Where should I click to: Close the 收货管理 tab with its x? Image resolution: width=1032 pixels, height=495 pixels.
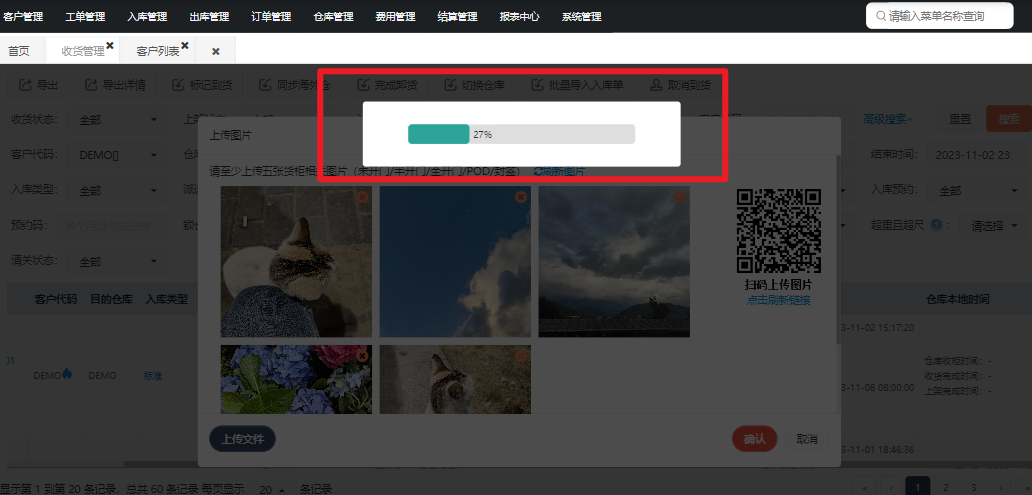coord(110,45)
